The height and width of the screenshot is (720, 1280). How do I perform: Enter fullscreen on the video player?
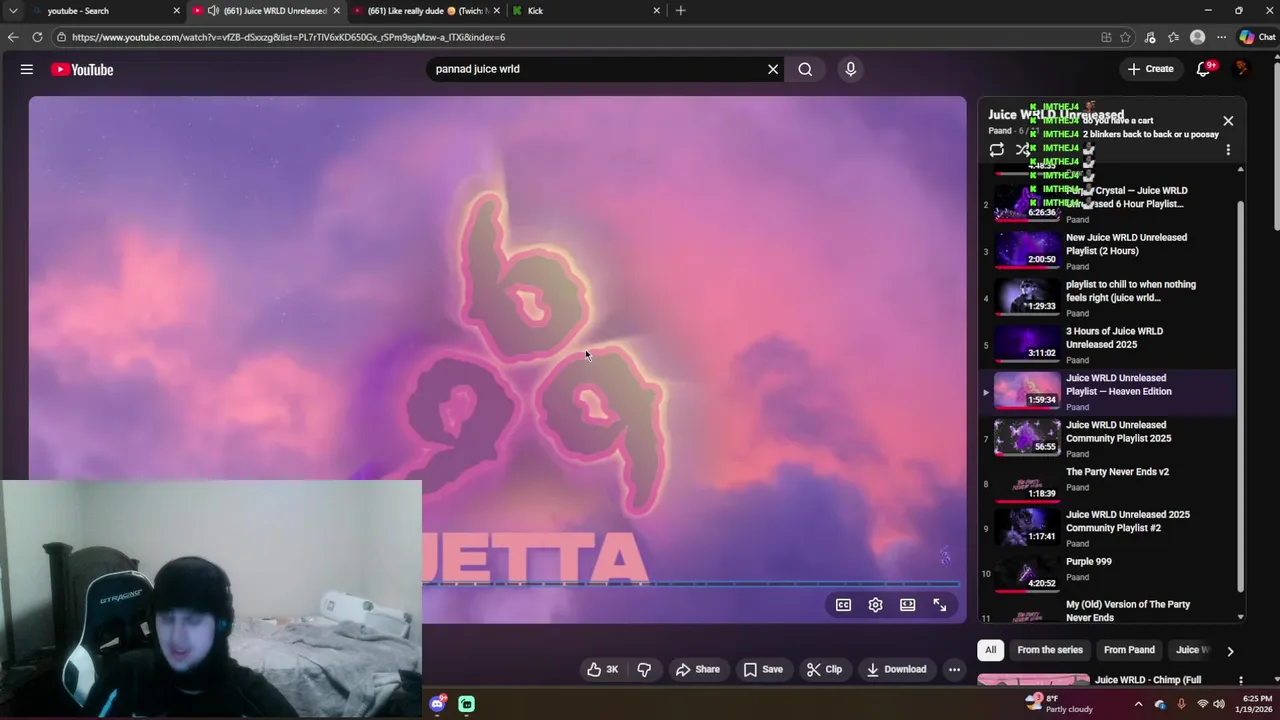click(939, 605)
